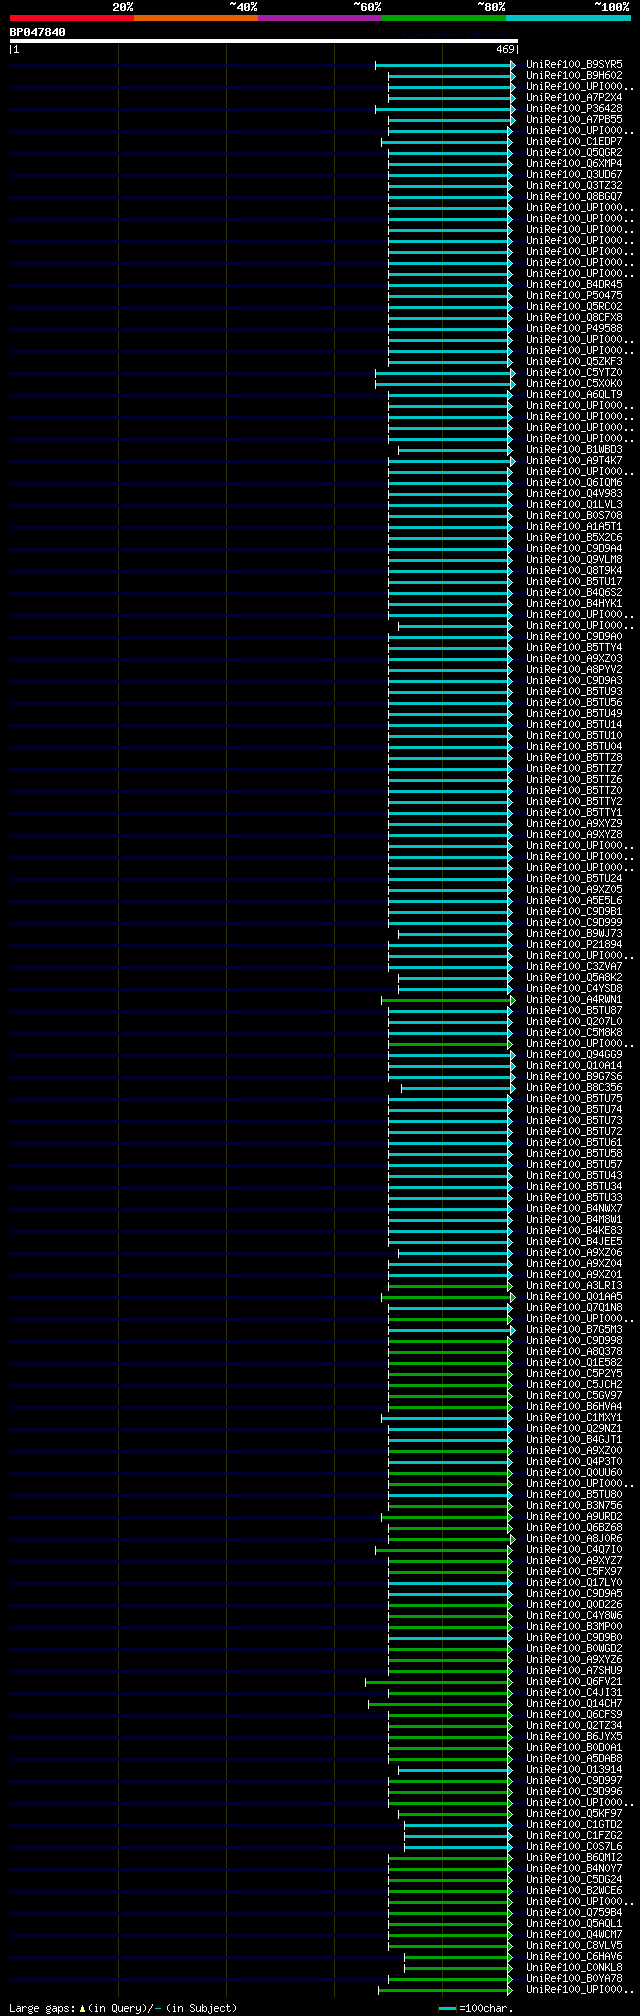The width and height of the screenshot is (640, 2016).
Task: Select the UniRef100_Q6CFS9 row label
Action: click(574, 1714)
